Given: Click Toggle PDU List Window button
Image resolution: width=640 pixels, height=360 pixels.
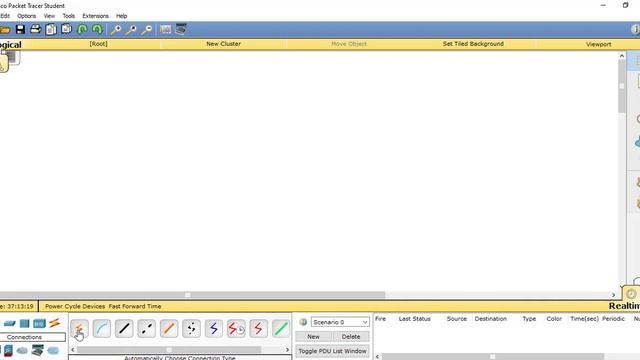Looking at the screenshot, I should (x=332, y=351).
